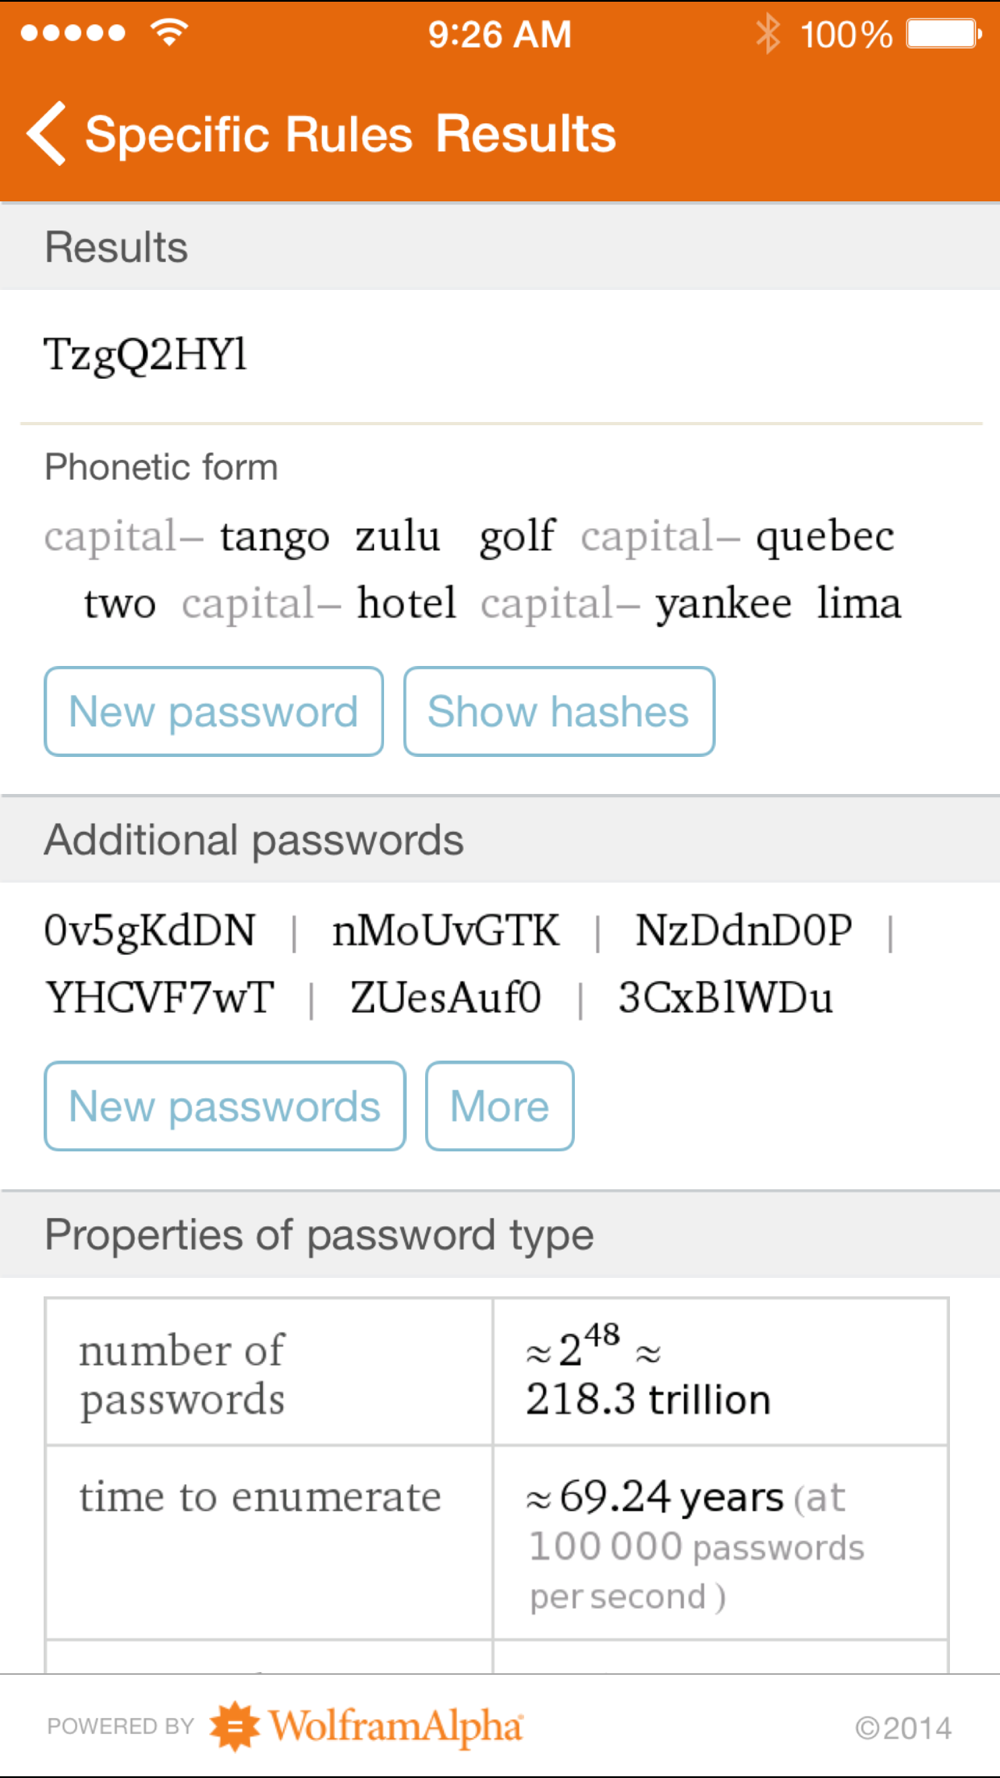Screen dimensions: 1000x1778
Task: Expand More additional passwords
Action: click(x=500, y=1106)
